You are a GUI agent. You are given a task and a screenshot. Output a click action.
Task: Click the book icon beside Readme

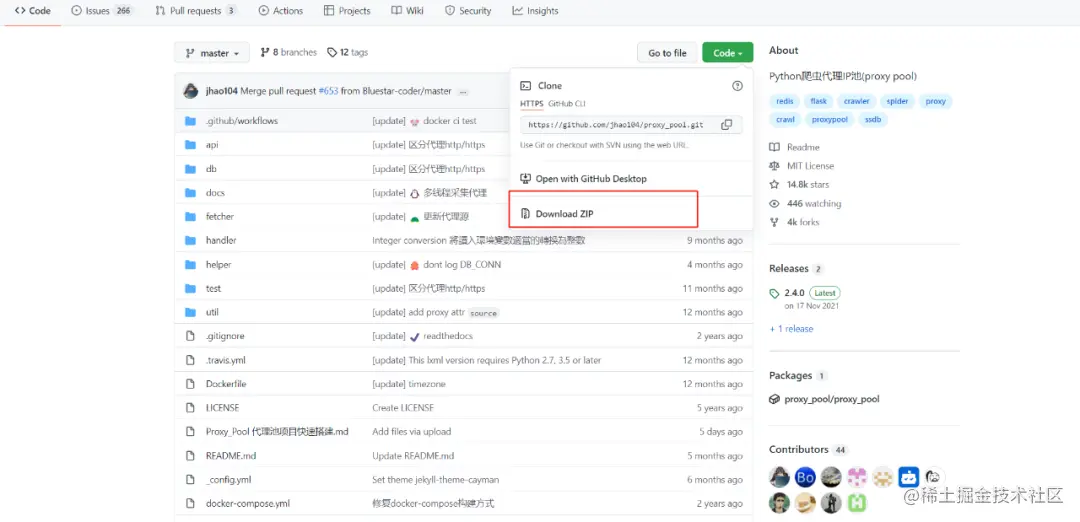(x=775, y=147)
